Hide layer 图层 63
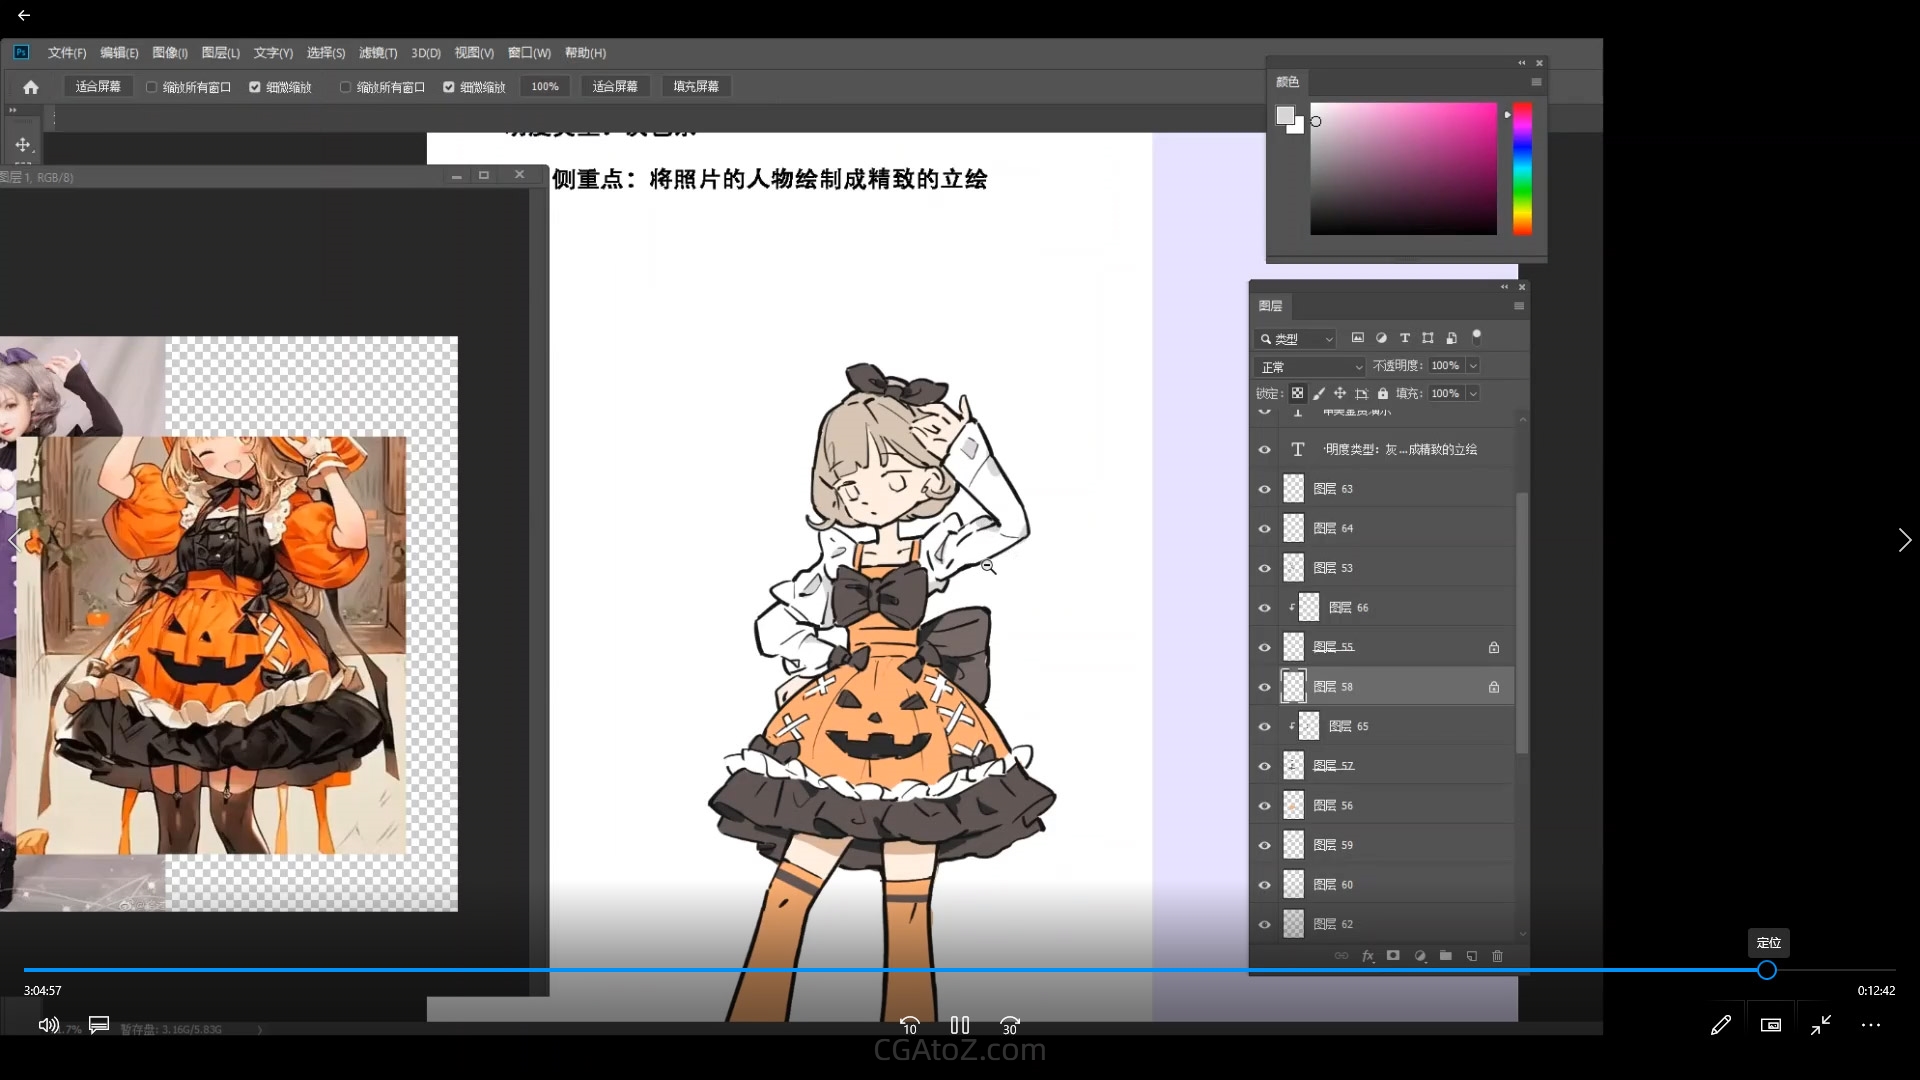Screen dimensions: 1920x1080 coord(1264,489)
